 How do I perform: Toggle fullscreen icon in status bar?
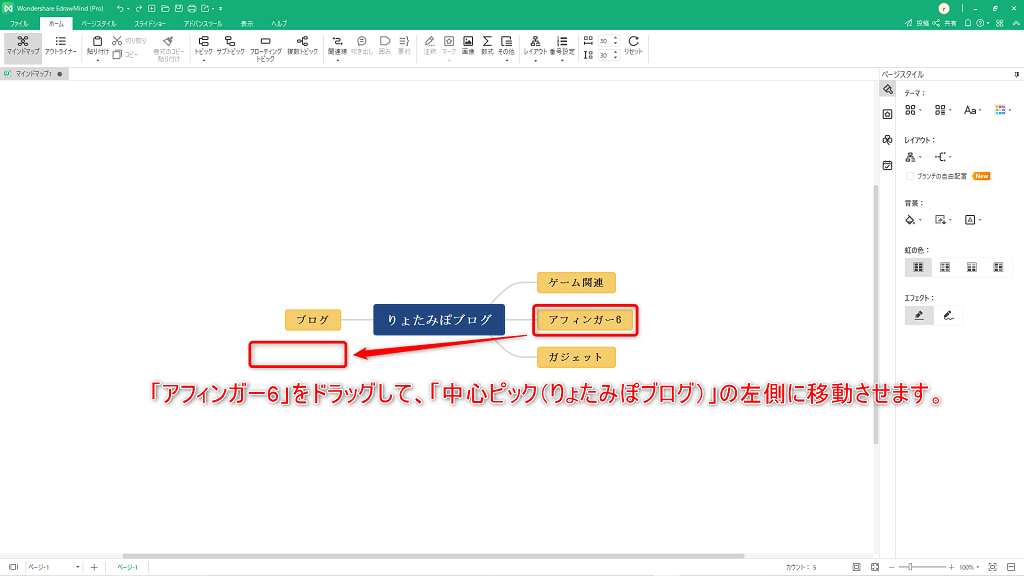pos(875,567)
